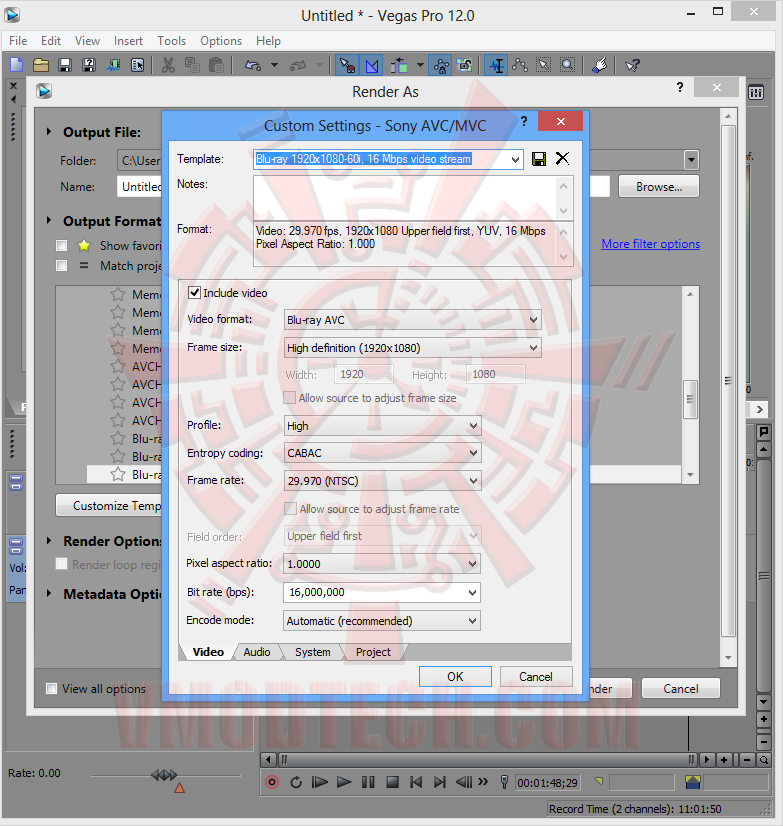The image size is (783, 826).
Task: Click star beside bottom Blu-ra template row
Action: point(118,475)
